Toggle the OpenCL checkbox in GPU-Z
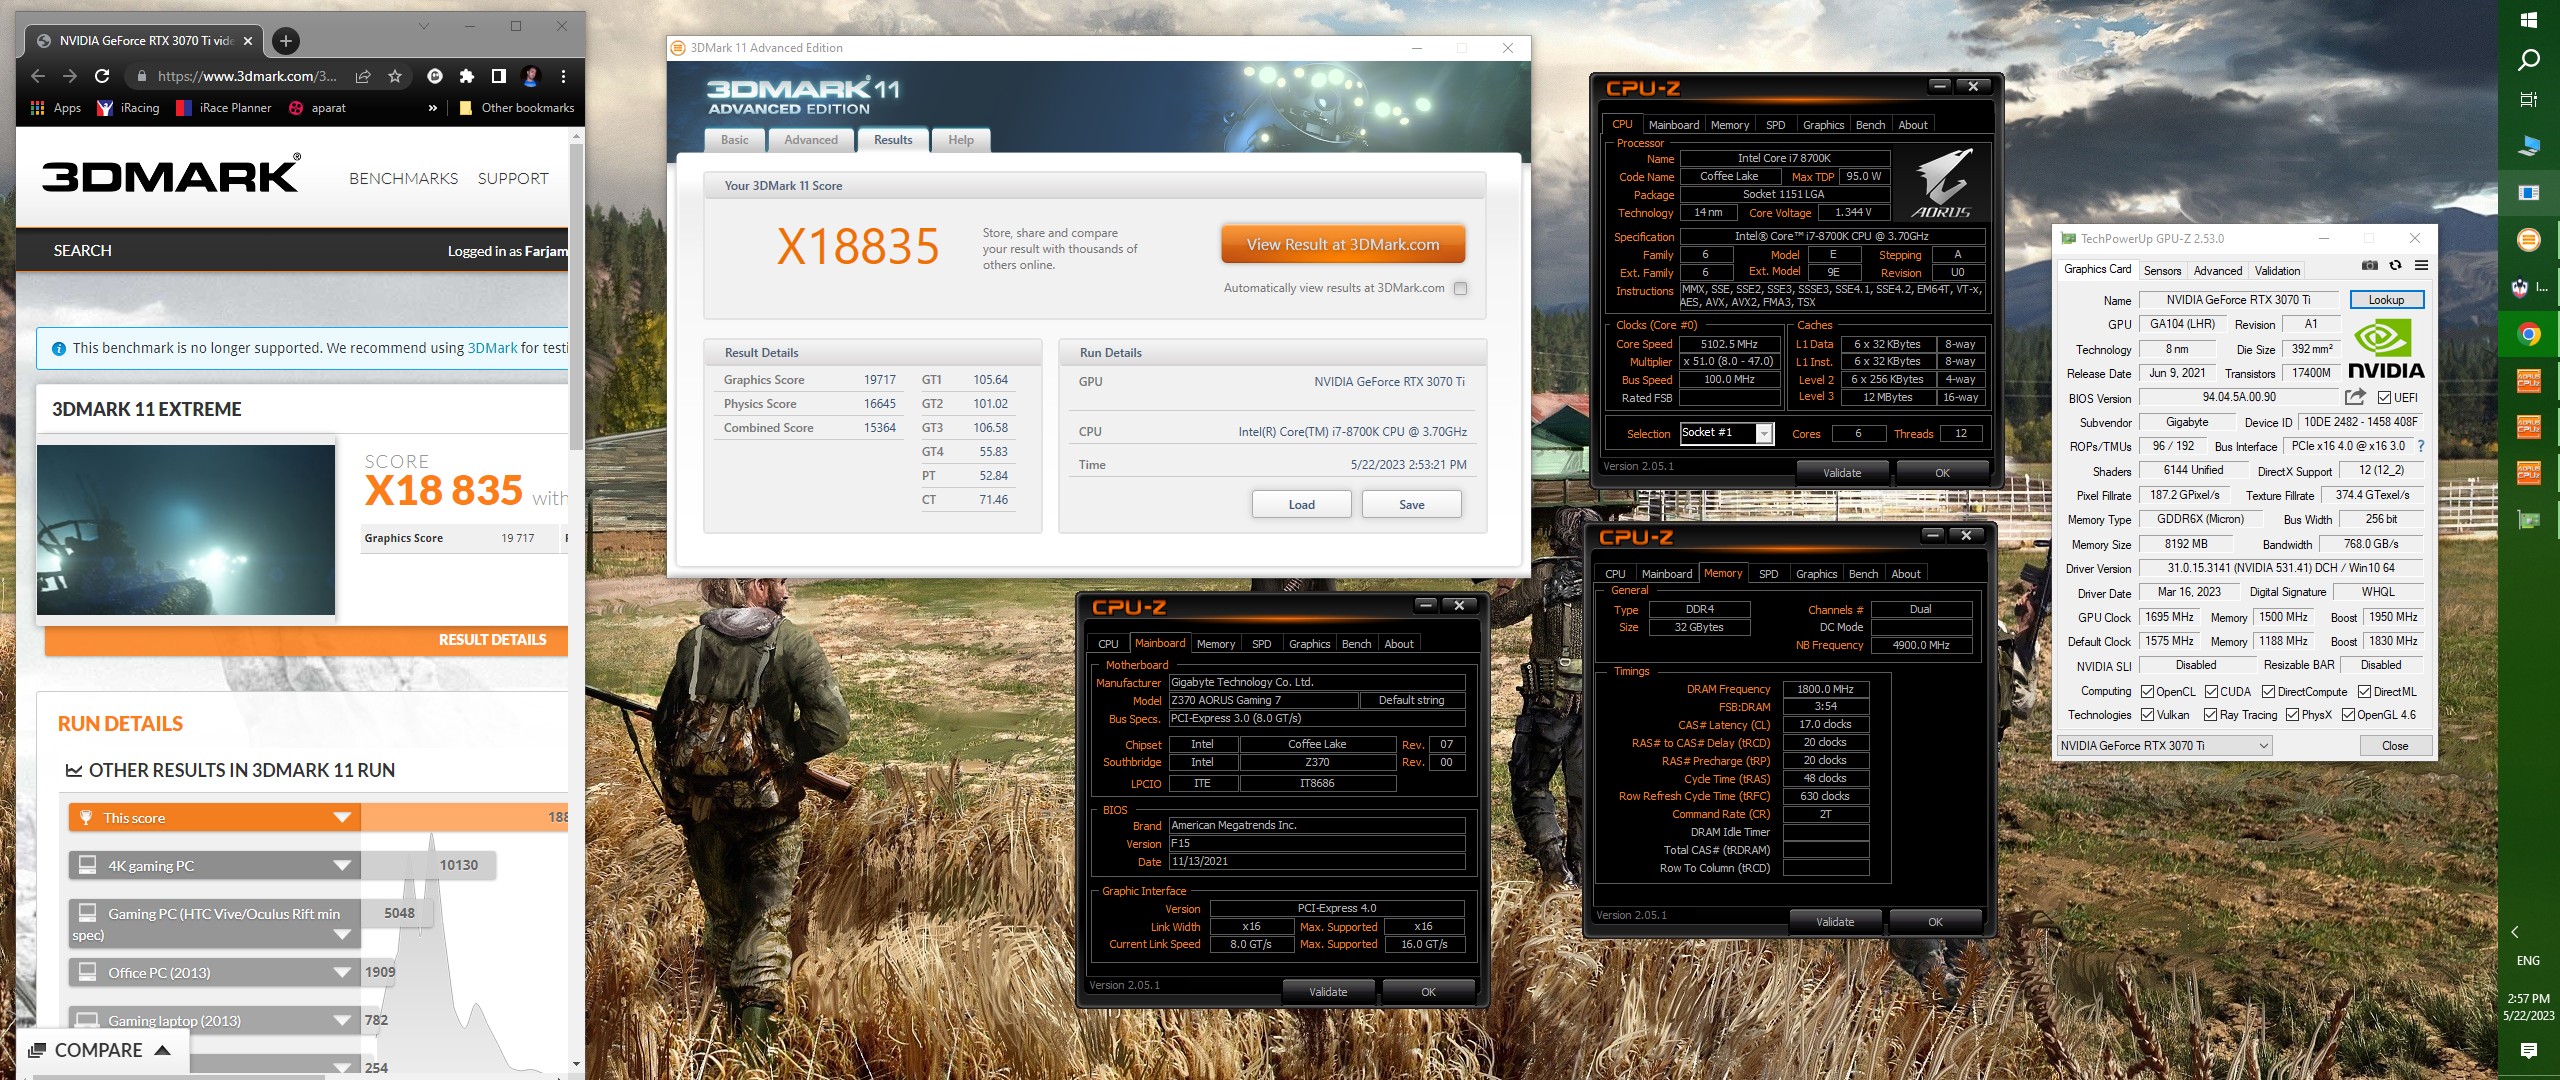The width and height of the screenshot is (2560, 1080). coord(2147,691)
